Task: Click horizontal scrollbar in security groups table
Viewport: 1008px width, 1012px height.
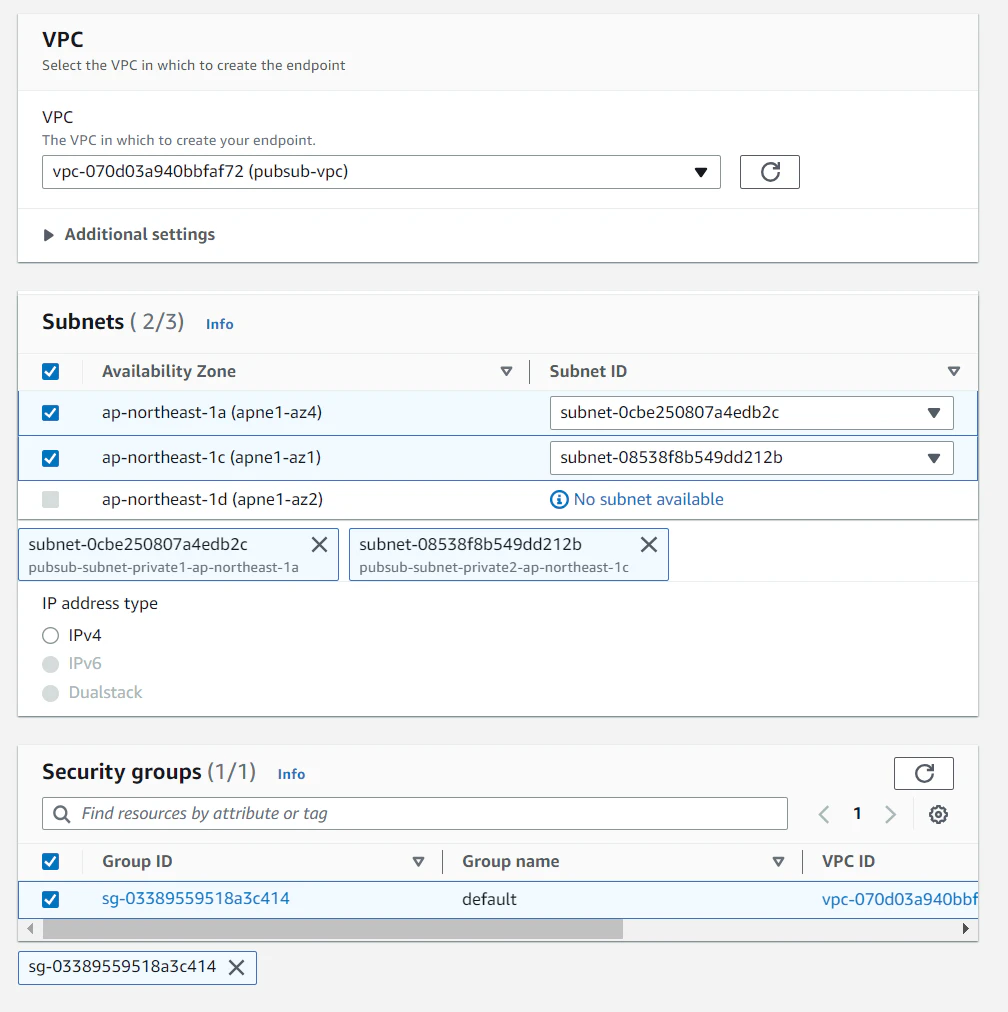Action: [333, 929]
